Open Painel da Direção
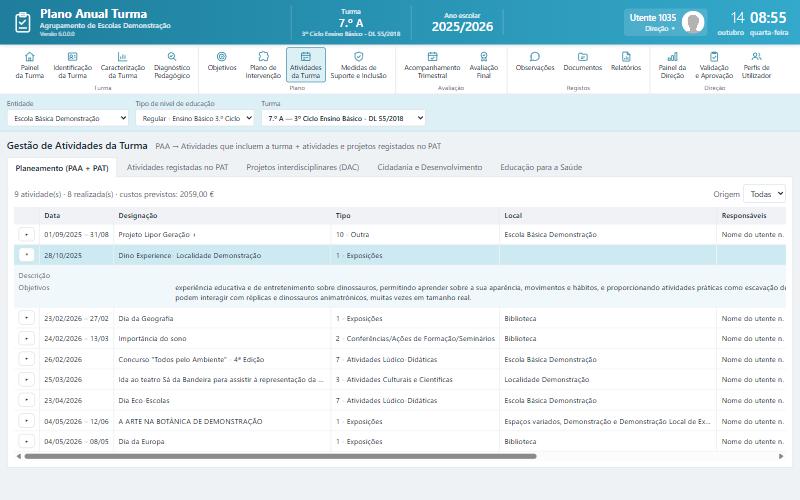The image size is (800, 500). (x=672, y=65)
